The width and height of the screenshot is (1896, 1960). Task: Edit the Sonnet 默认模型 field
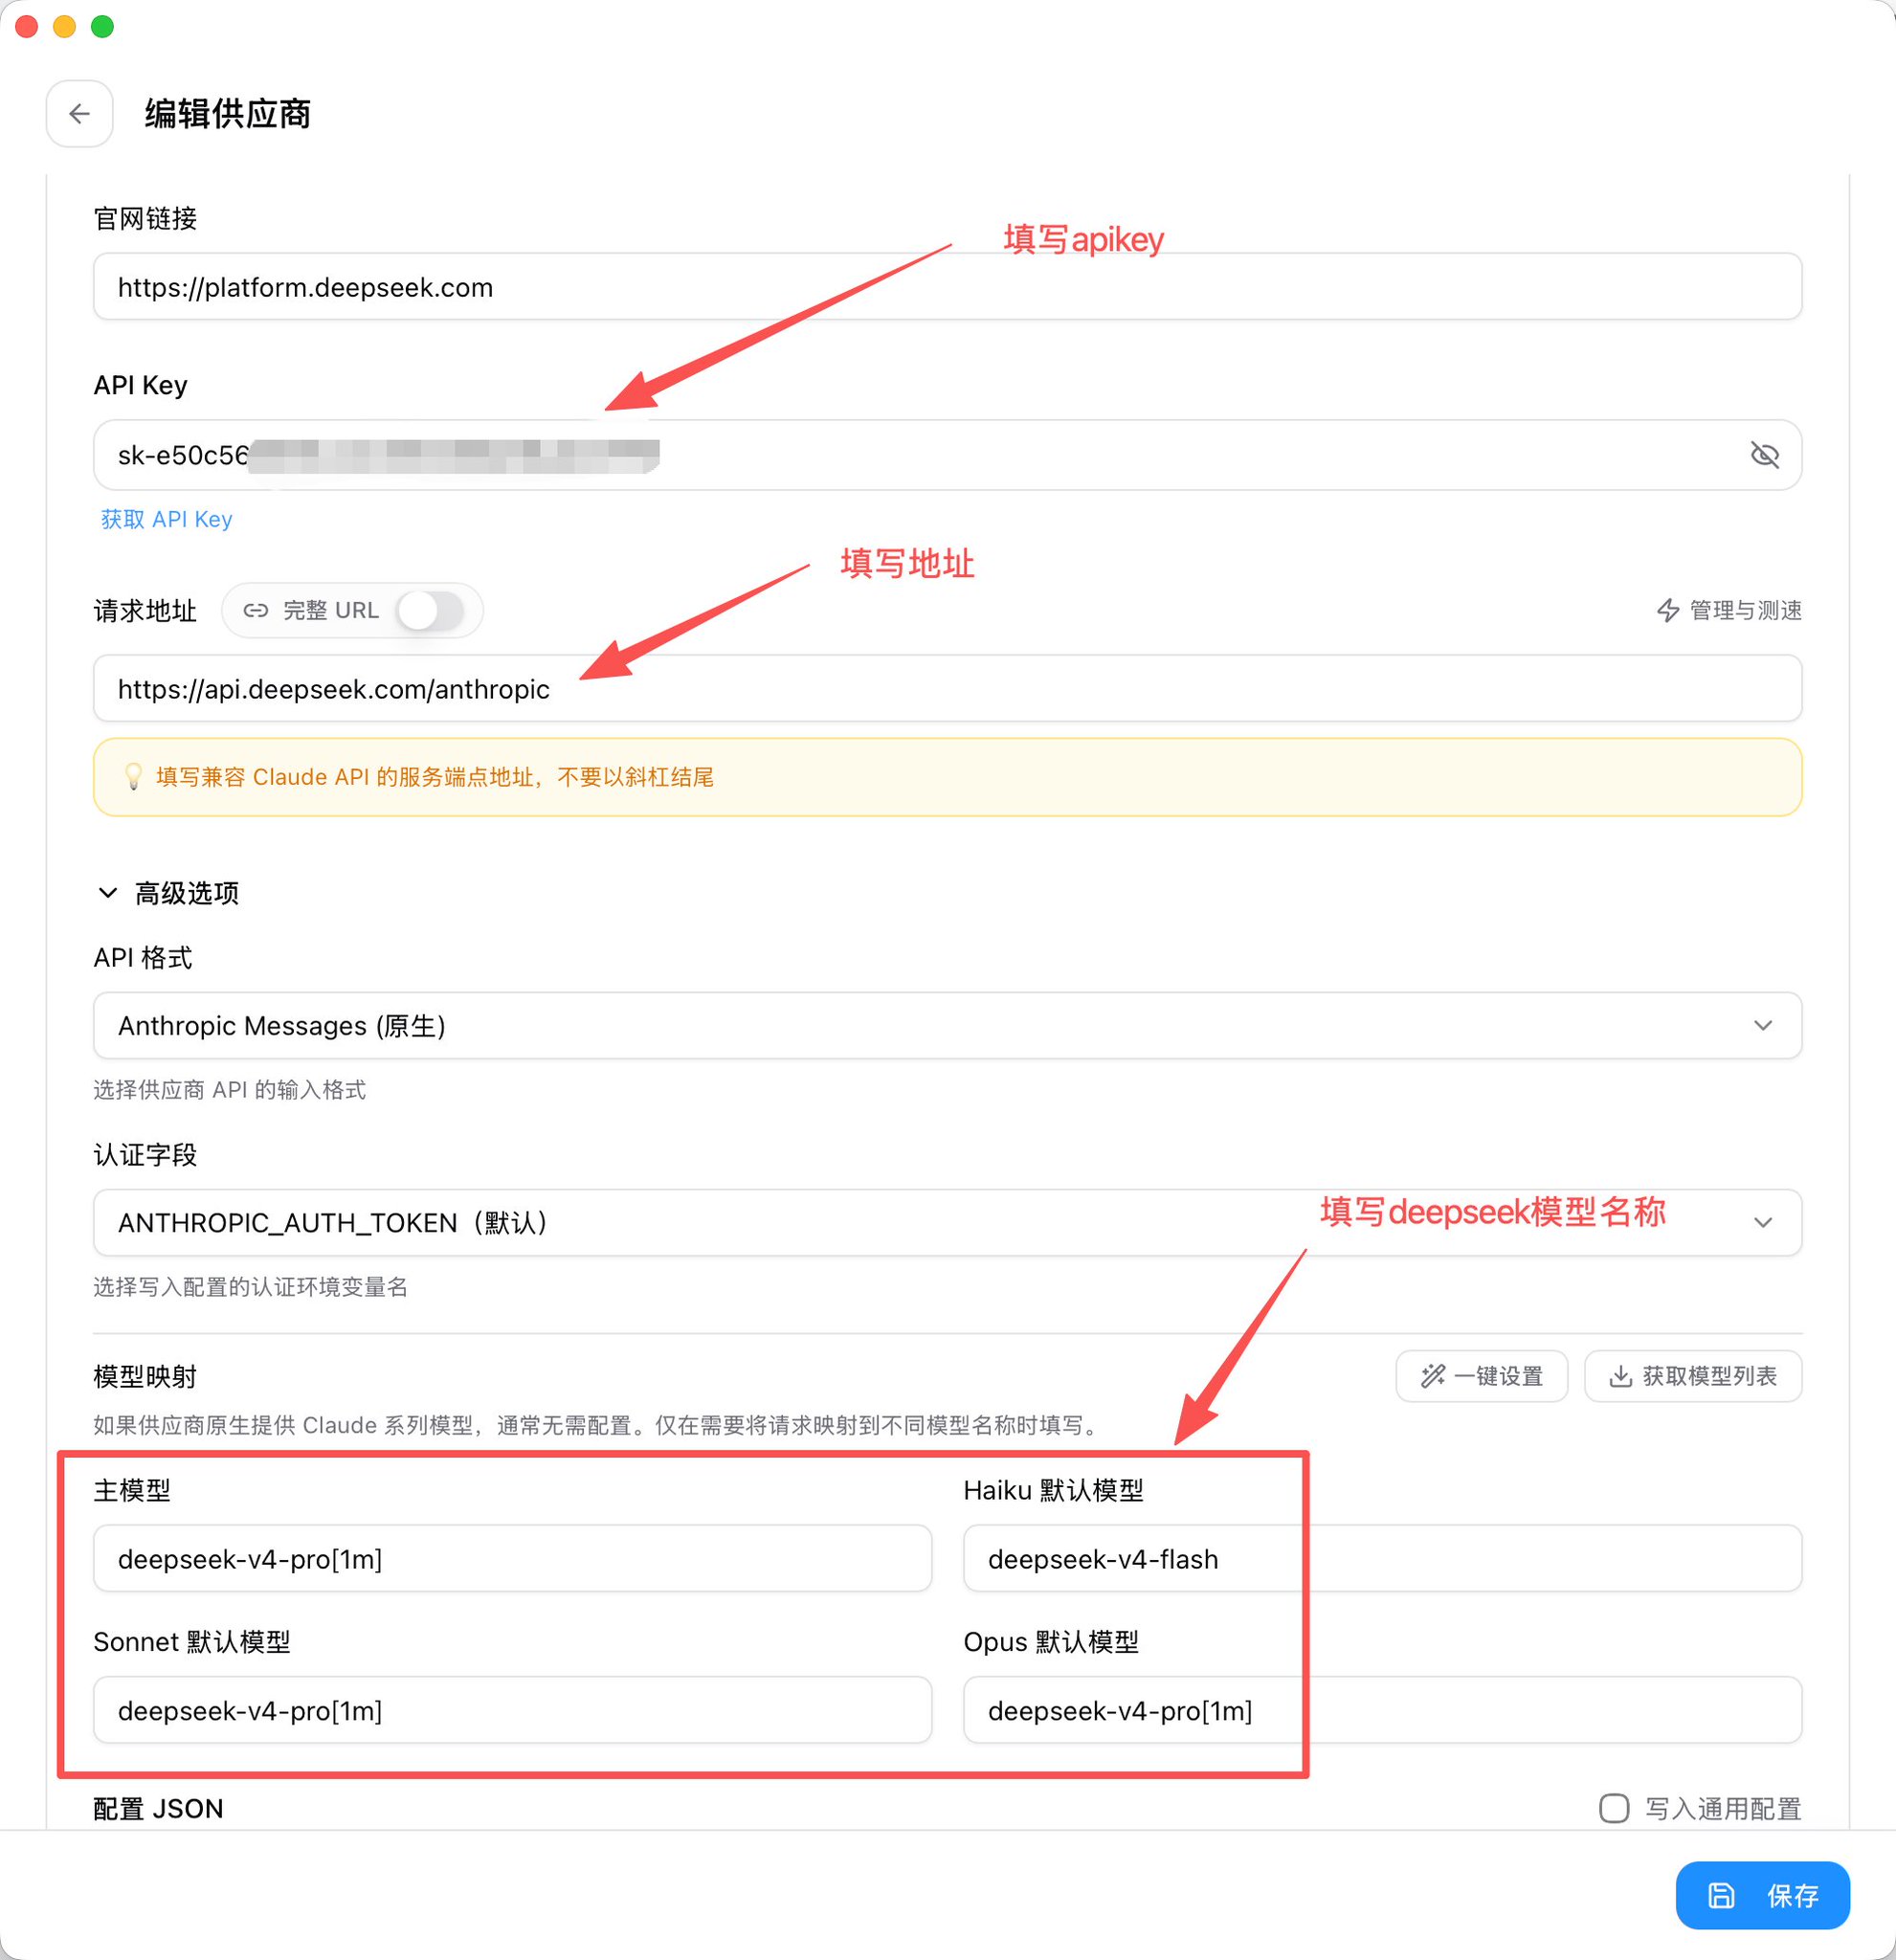tap(512, 1710)
